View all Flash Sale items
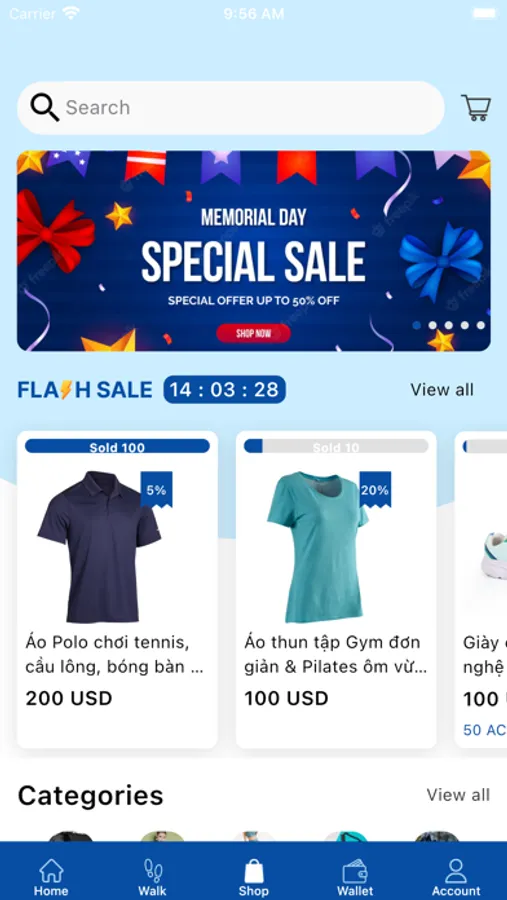The image size is (507, 900). (x=442, y=390)
